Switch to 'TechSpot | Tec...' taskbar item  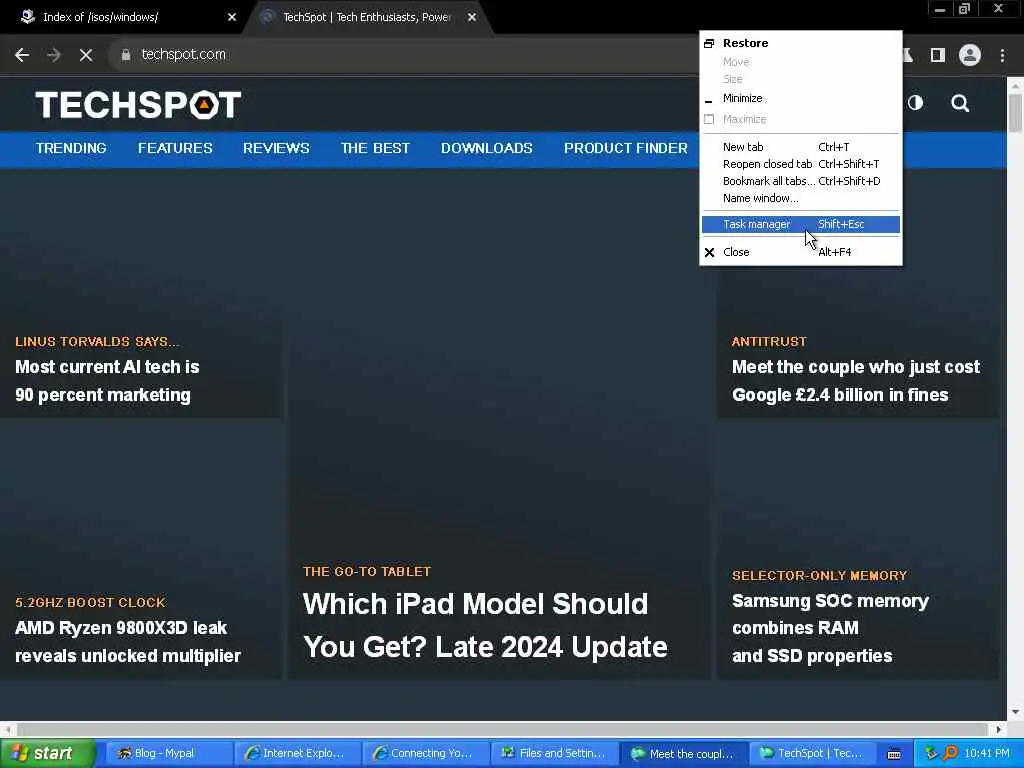(812, 754)
